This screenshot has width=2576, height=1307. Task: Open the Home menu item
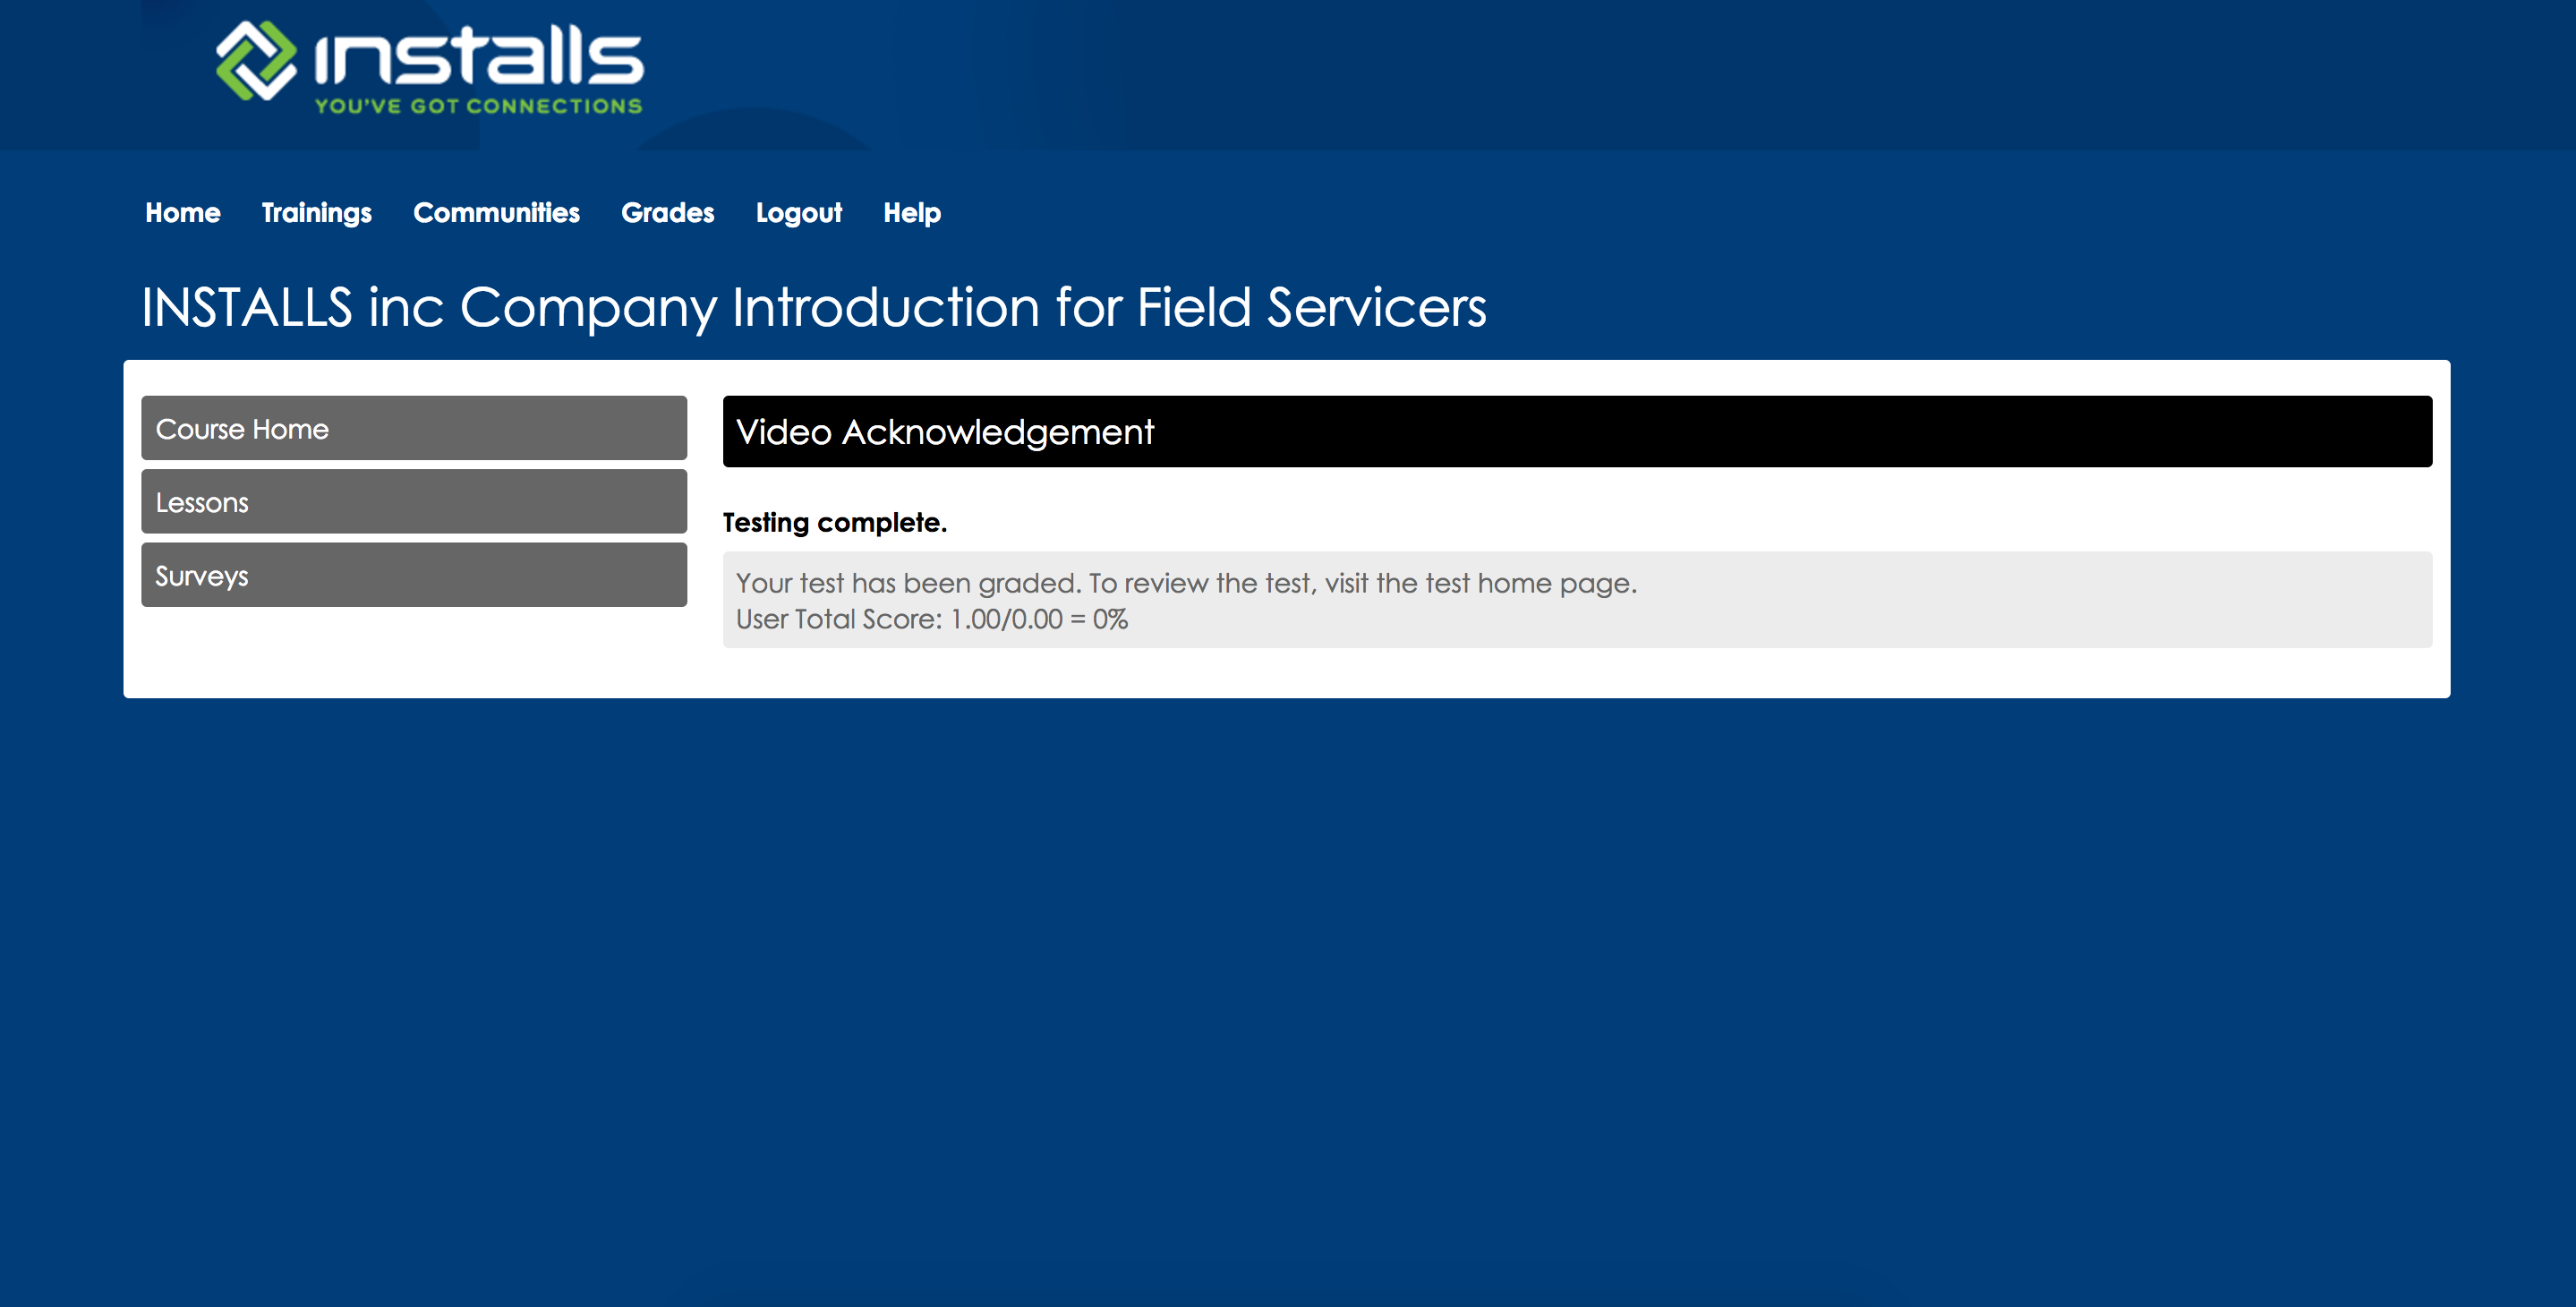pyautogui.click(x=182, y=213)
